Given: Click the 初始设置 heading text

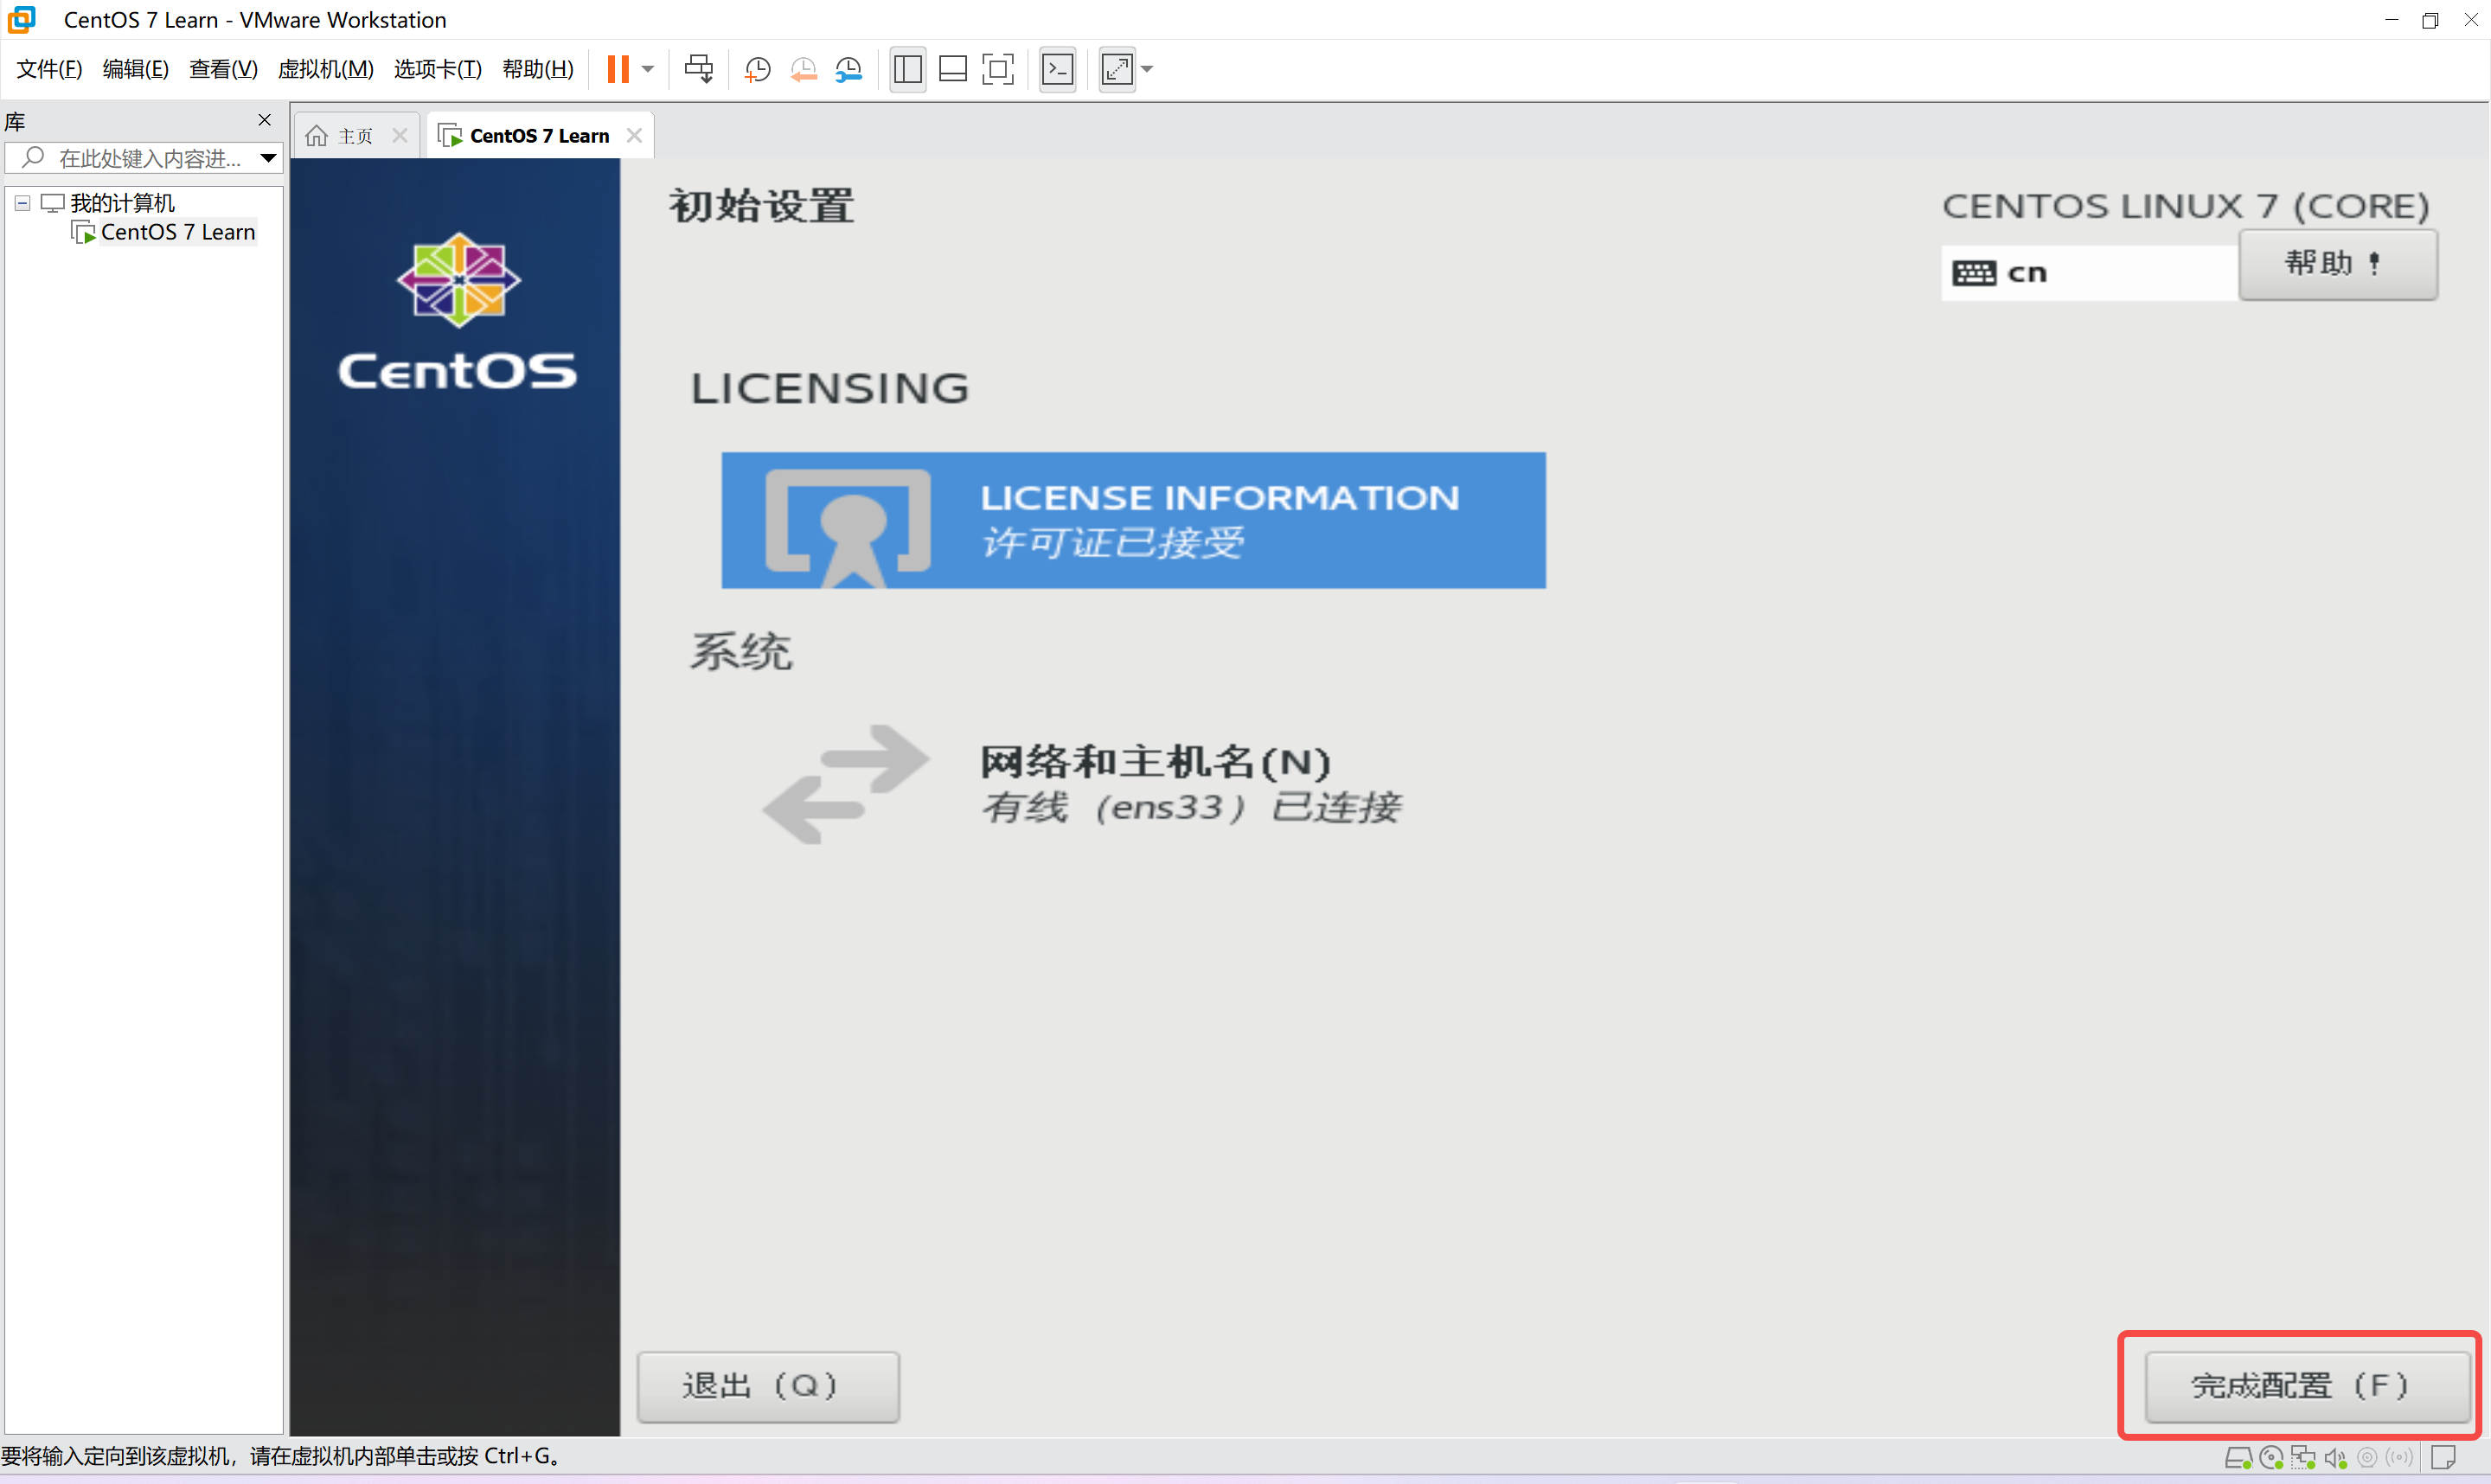Looking at the screenshot, I should point(761,206).
